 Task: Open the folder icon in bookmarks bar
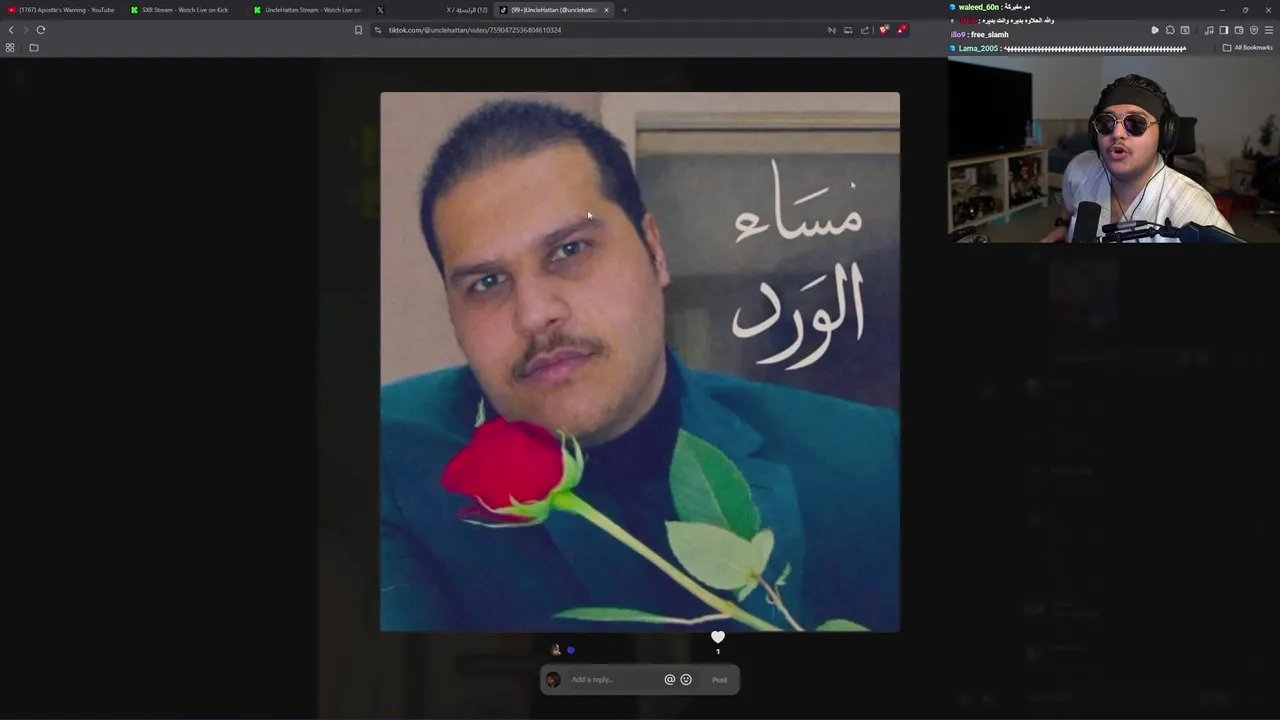pyautogui.click(x=34, y=48)
